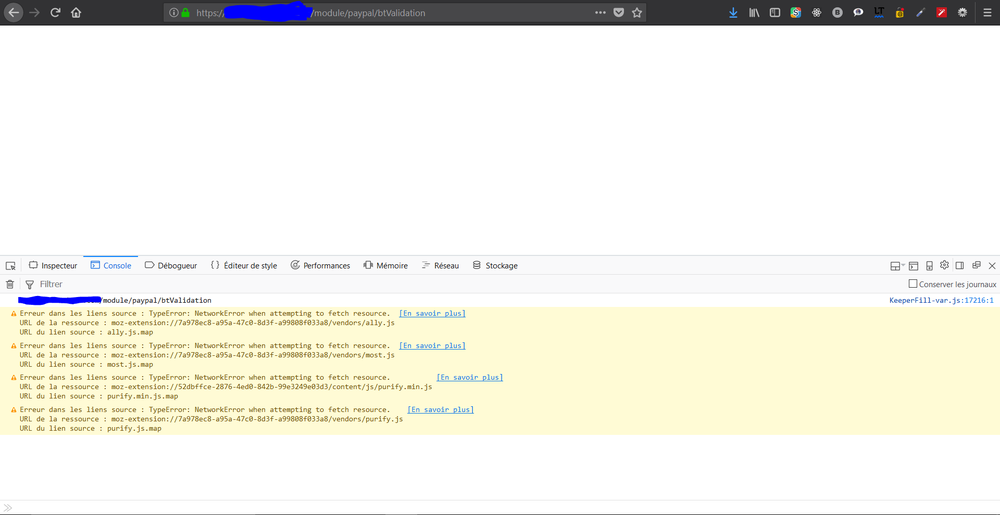
Task: Click the resource URL ending content/js/purify.min.js
Action: [272, 387]
